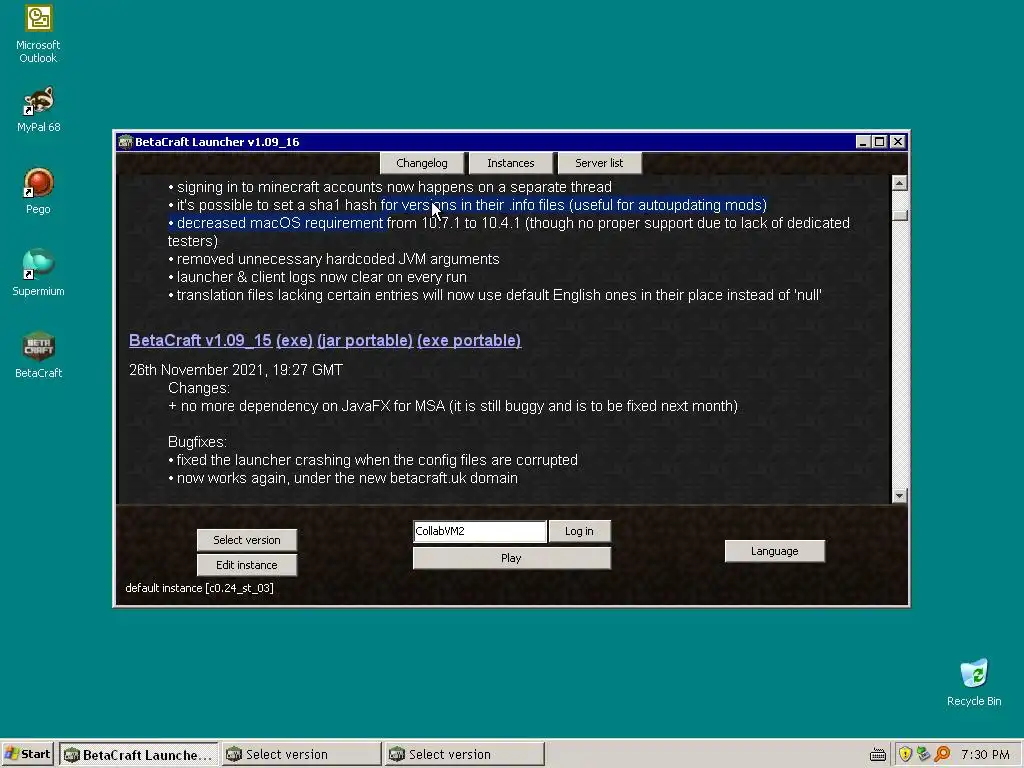Click the Language button
The image size is (1024, 768).
775,551
